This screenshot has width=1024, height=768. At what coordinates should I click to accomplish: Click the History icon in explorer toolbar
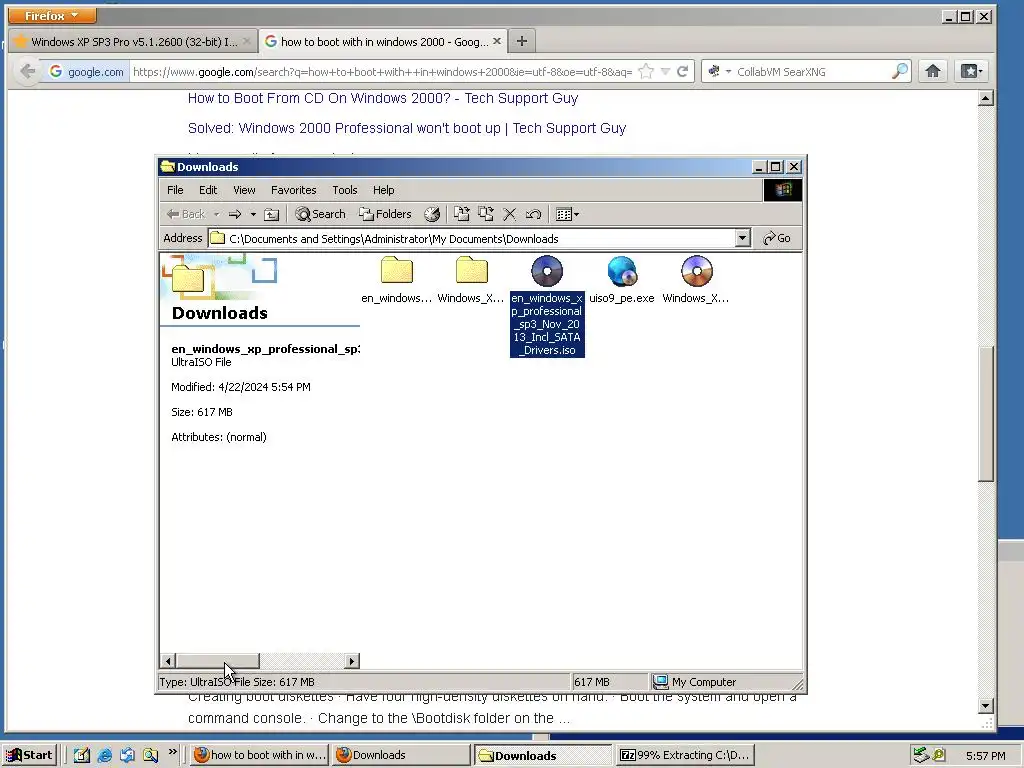pos(432,214)
